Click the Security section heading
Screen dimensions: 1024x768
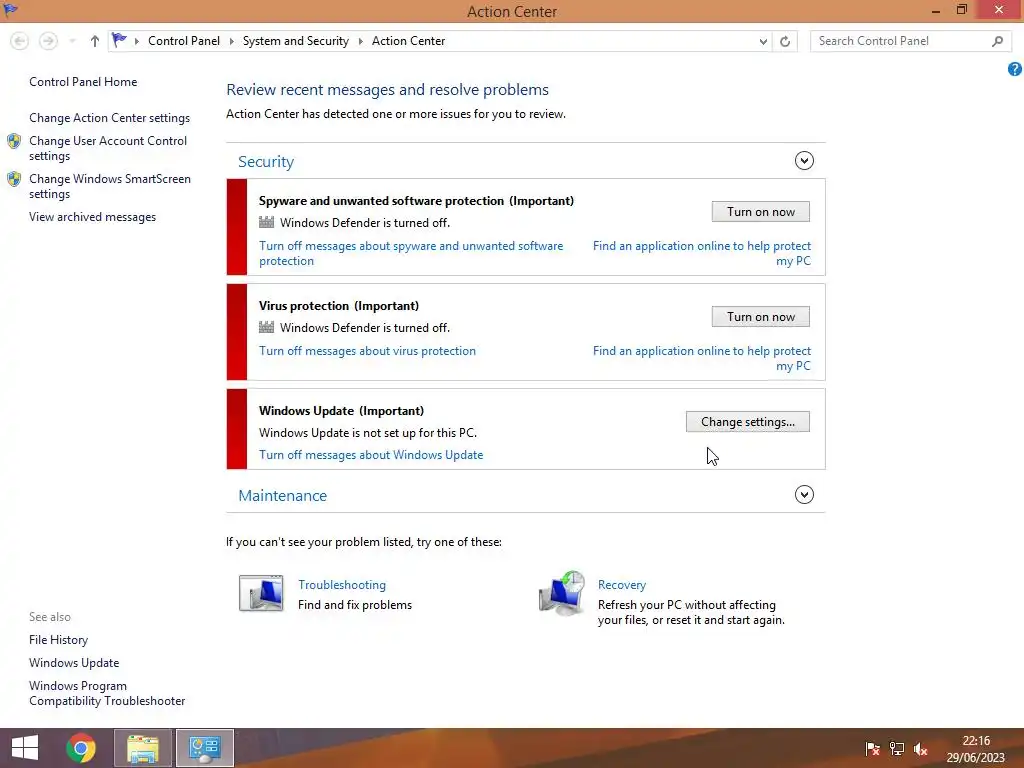(x=266, y=161)
